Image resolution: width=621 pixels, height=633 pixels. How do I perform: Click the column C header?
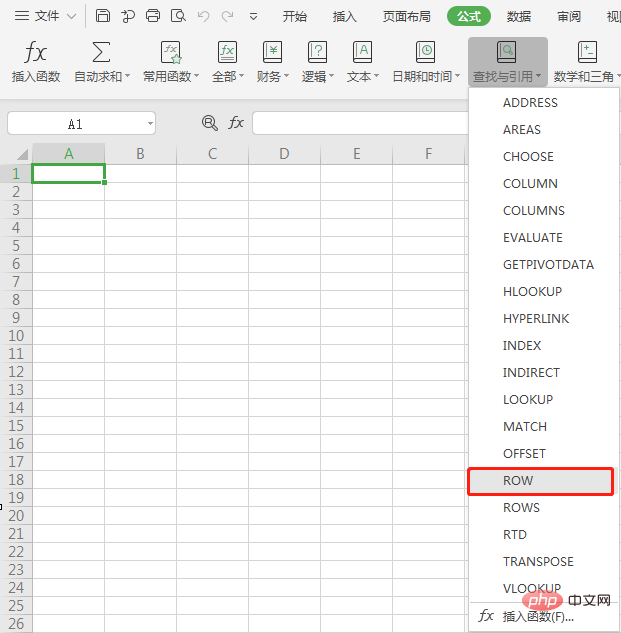coord(213,153)
